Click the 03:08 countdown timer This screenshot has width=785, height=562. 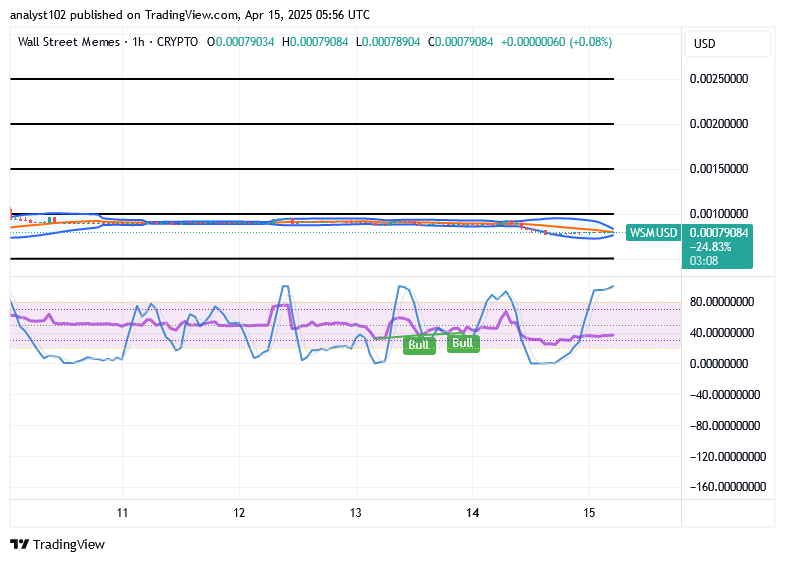tap(704, 261)
